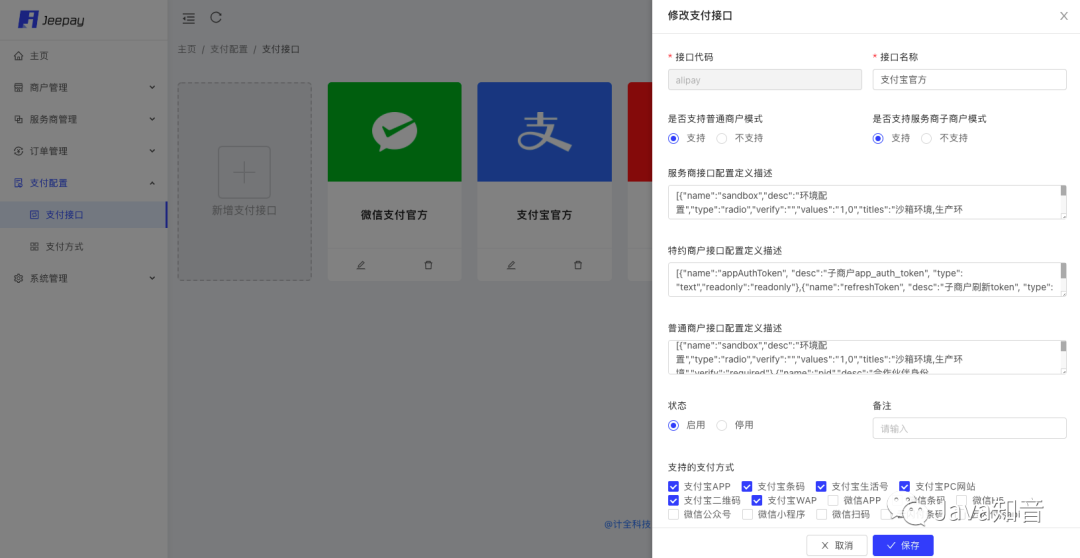This screenshot has height=558, width=1080.
Task: Expand the 服务商管理 sidebar menu
Action: click(83, 119)
